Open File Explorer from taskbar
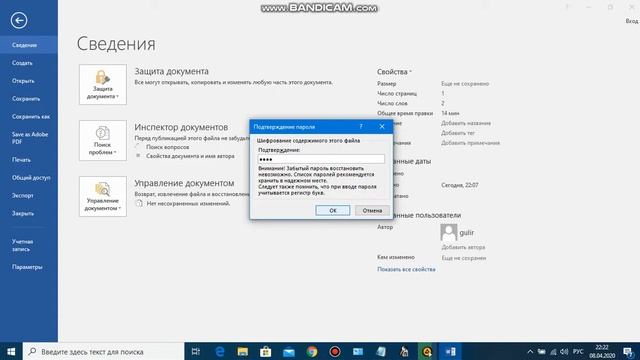The height and width of the screenshot is (360, 640). [x=243, y=351]
